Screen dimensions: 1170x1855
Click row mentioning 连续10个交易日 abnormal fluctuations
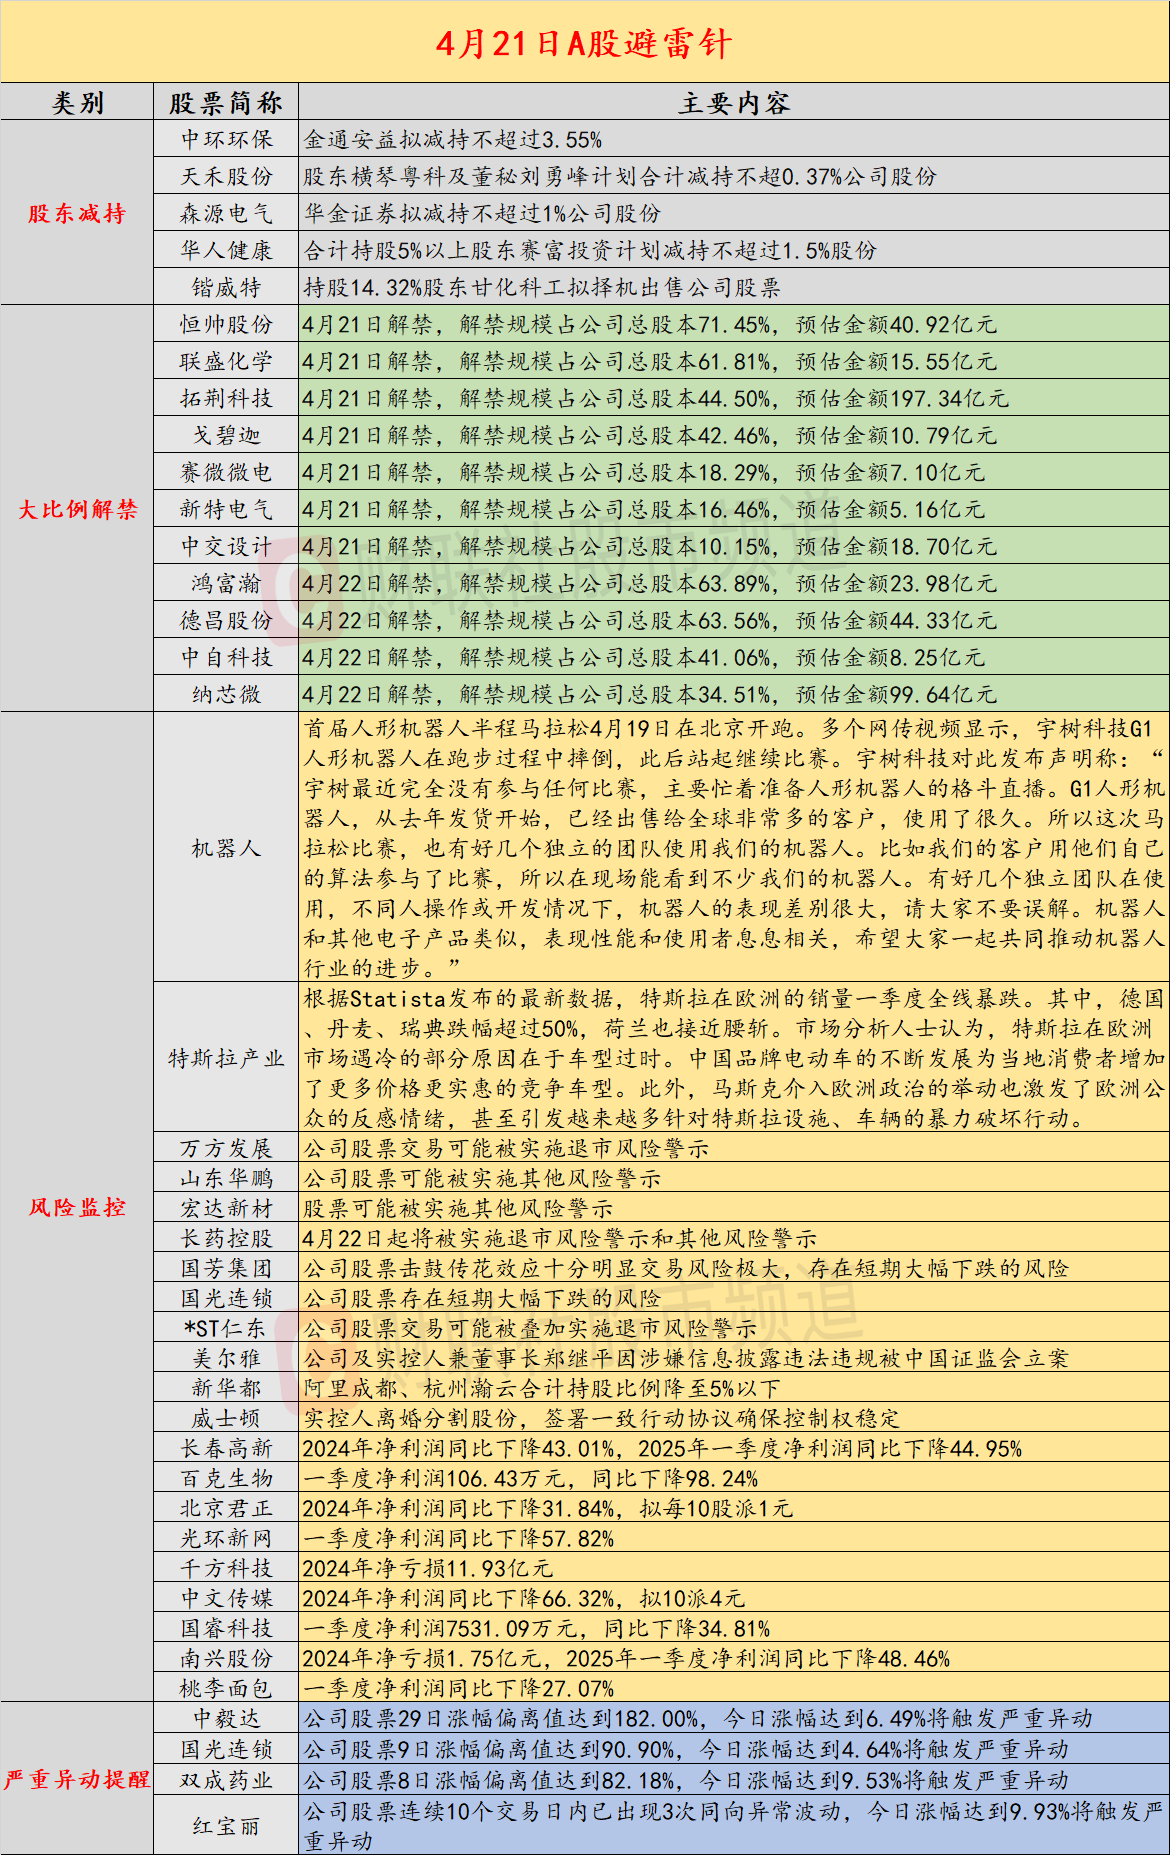pyautogui.click(x=734, y=1825)
